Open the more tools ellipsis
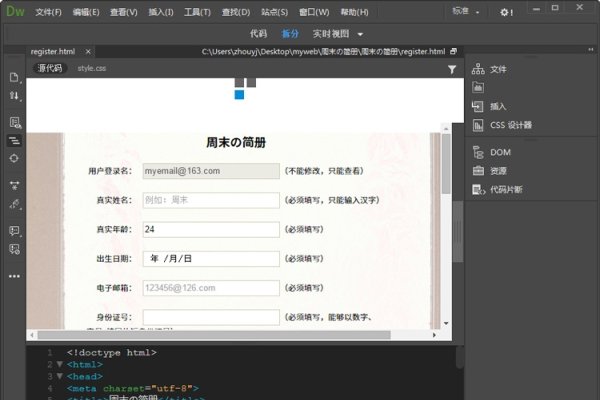This screenshot has width=600, height=400. coord(14,276)
